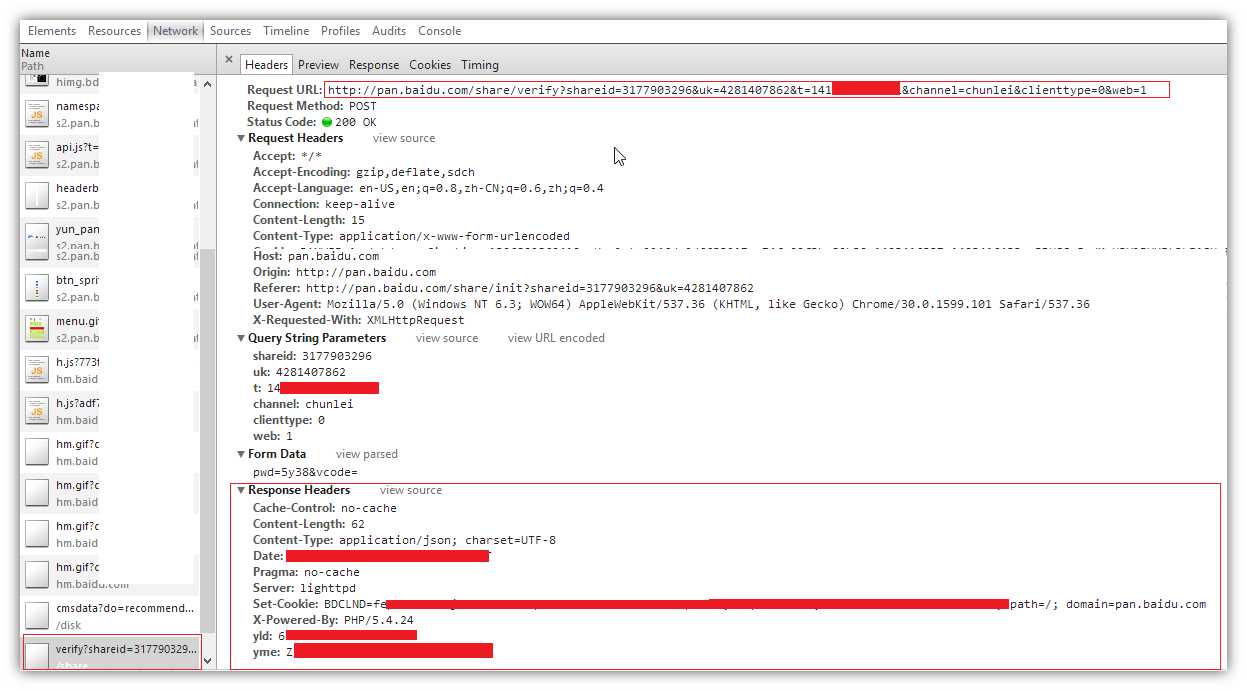Select the namespace JS file icon

(37, 114)
